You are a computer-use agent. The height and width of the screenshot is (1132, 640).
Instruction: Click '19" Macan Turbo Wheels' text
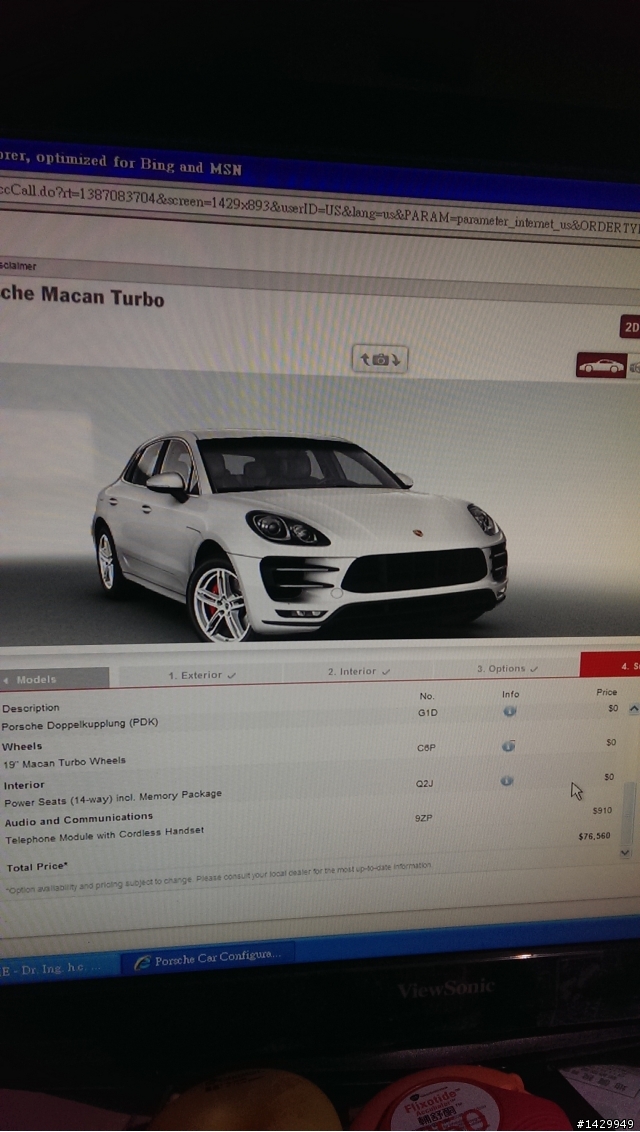click(64, 762)
